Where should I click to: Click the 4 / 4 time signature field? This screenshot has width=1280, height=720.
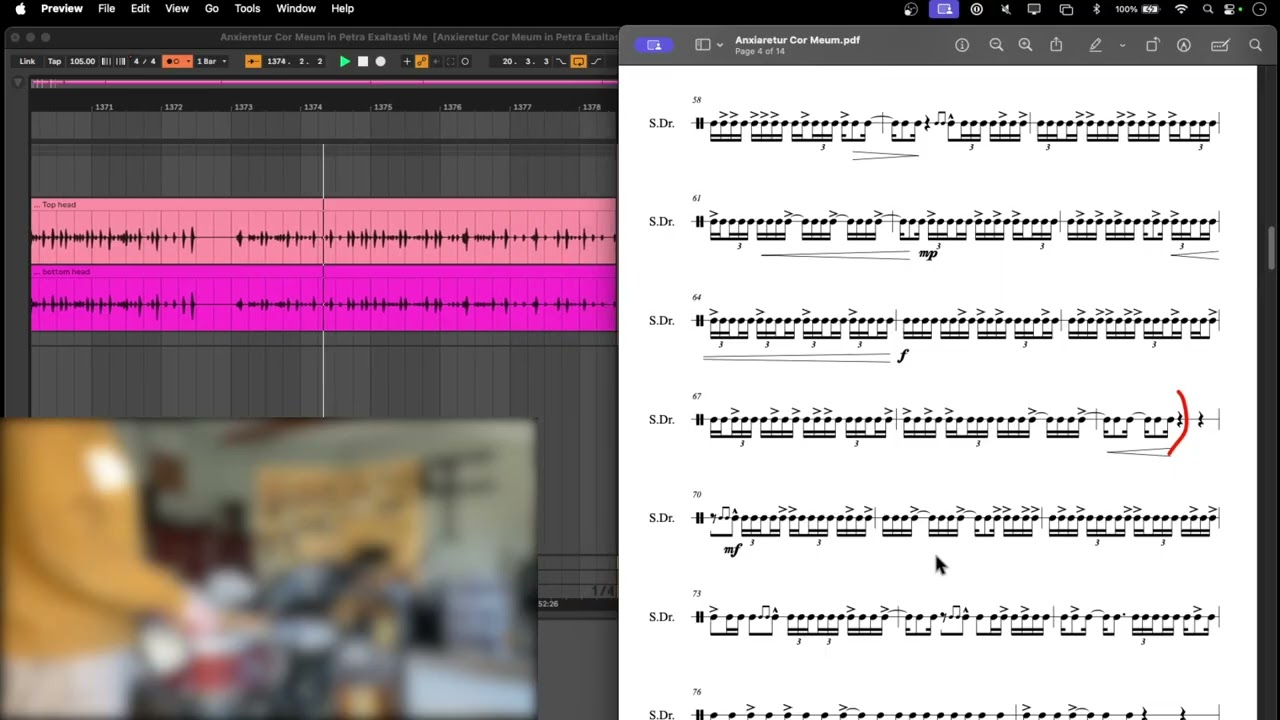click(145, 61)
